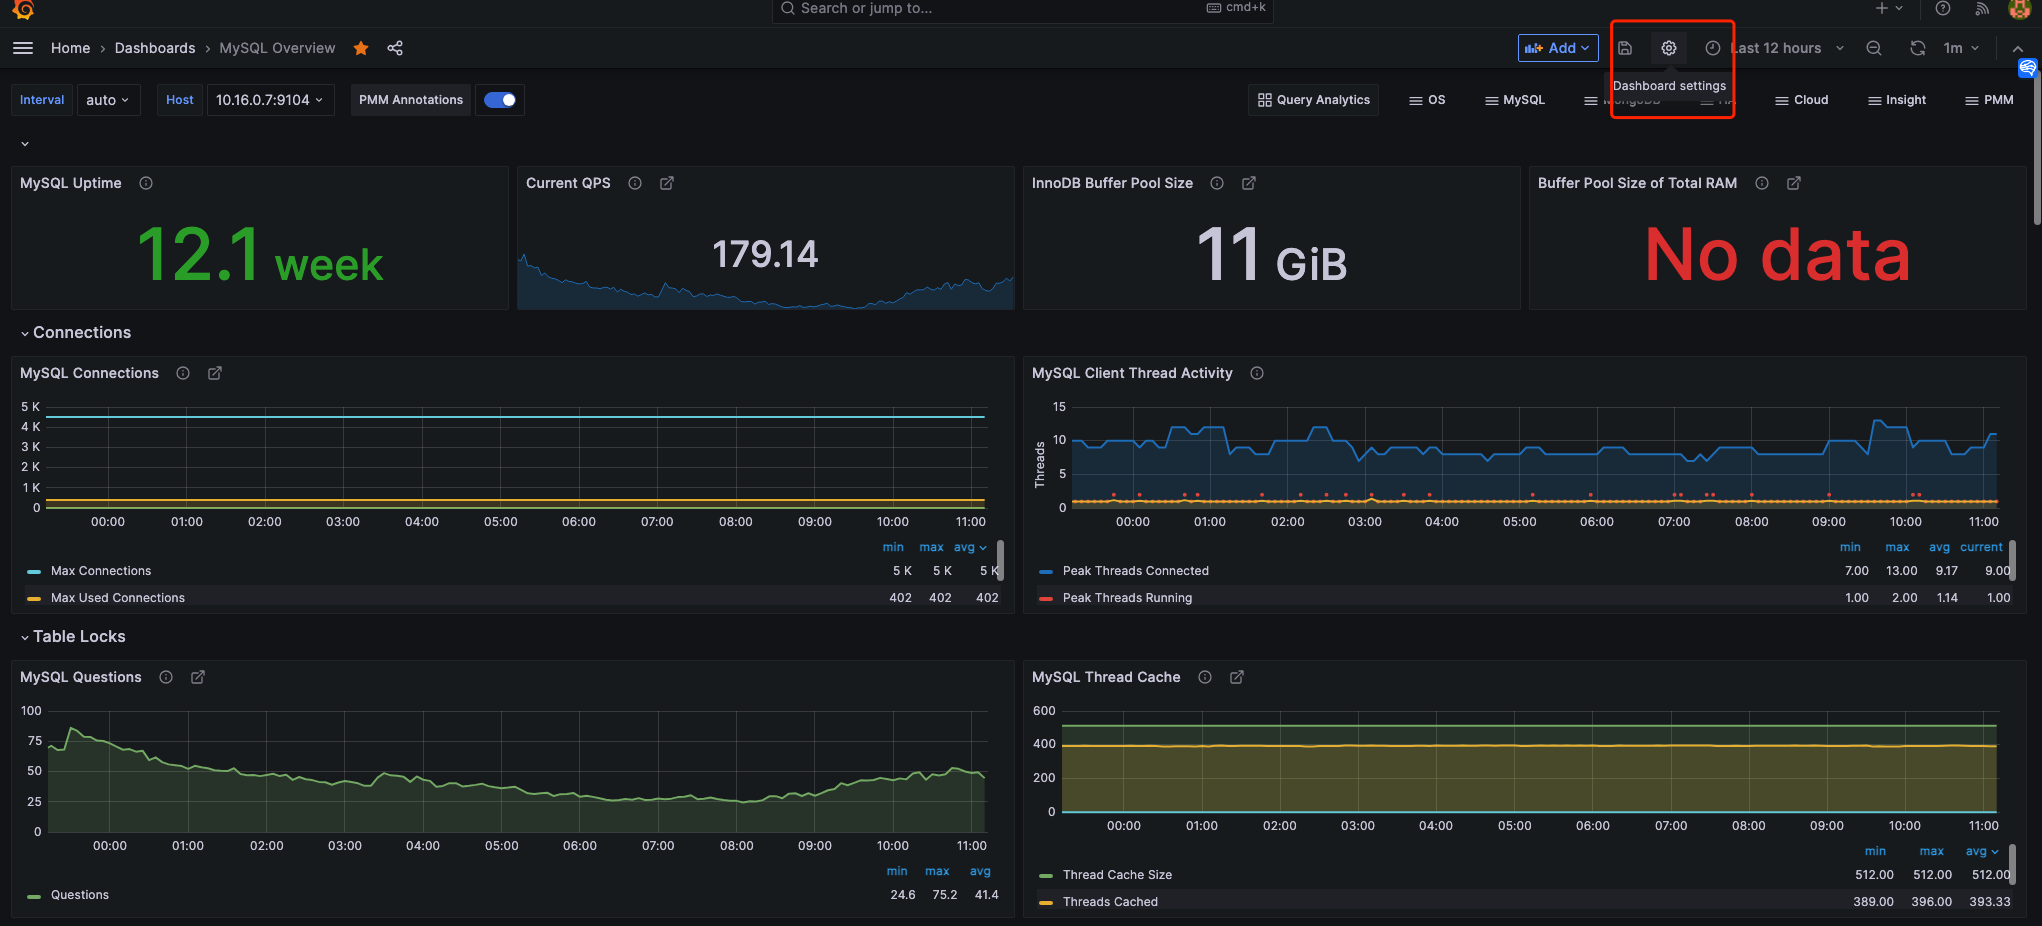
Task: Click the zoom out time range icon
Action: coord(1874,48)
